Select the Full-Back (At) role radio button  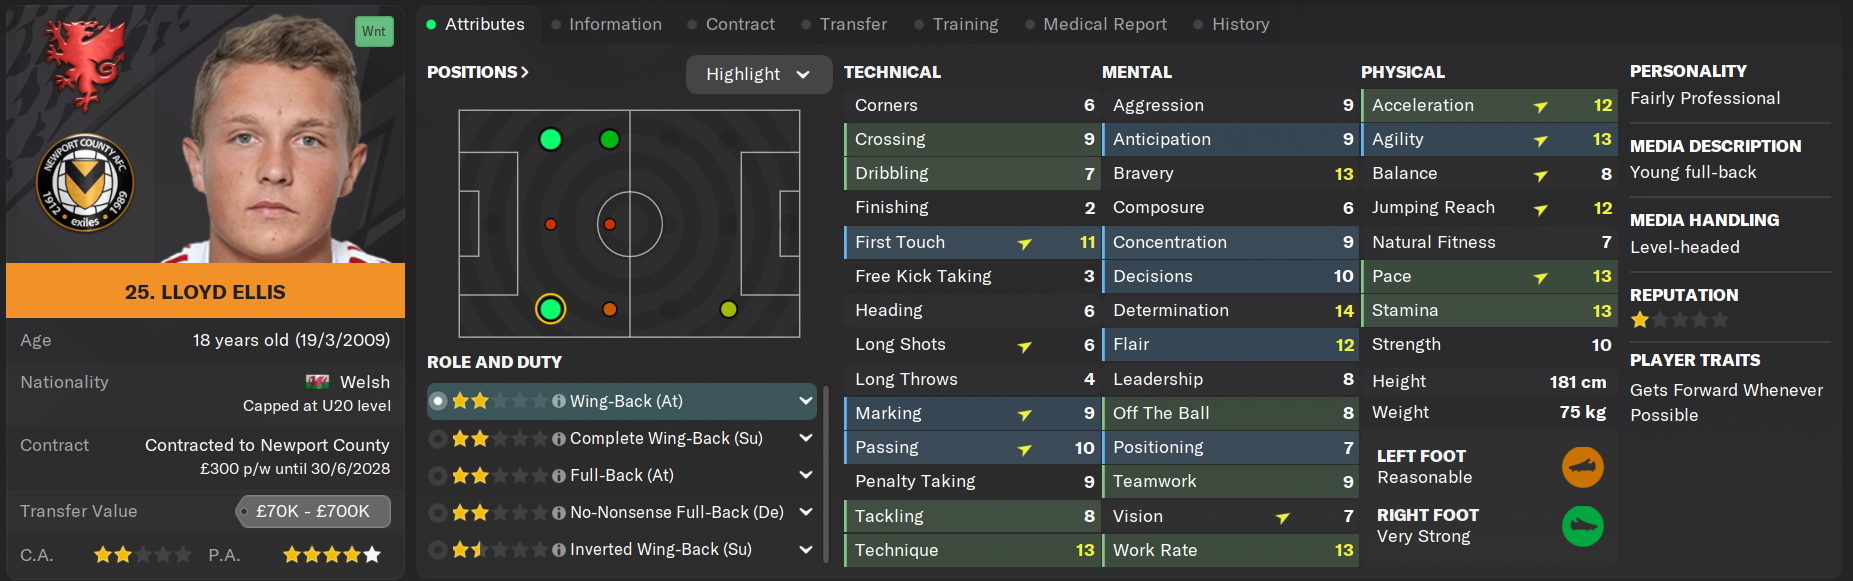pos(438,476)
